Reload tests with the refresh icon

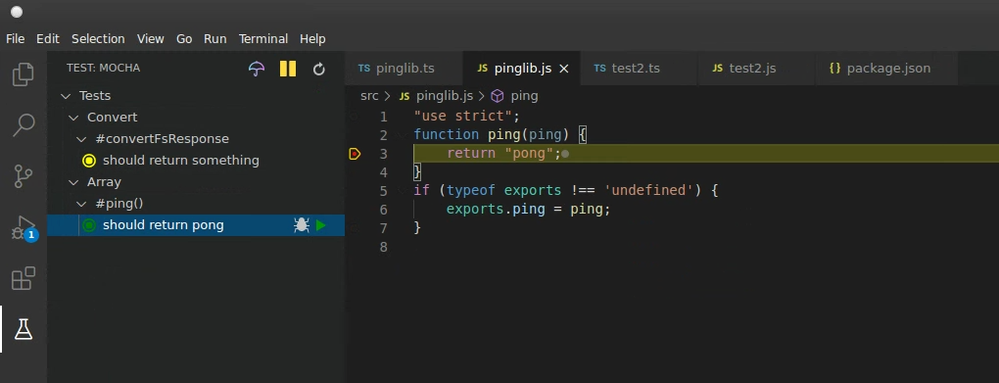point(319,69)
